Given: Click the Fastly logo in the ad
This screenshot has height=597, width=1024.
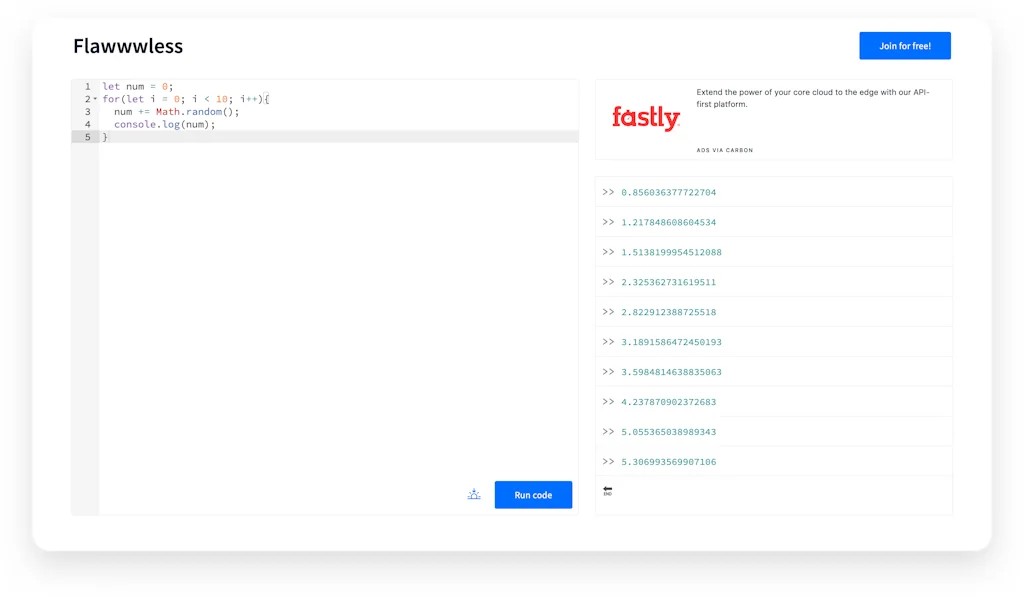Looking at the screenshot, I should (645, 119).
